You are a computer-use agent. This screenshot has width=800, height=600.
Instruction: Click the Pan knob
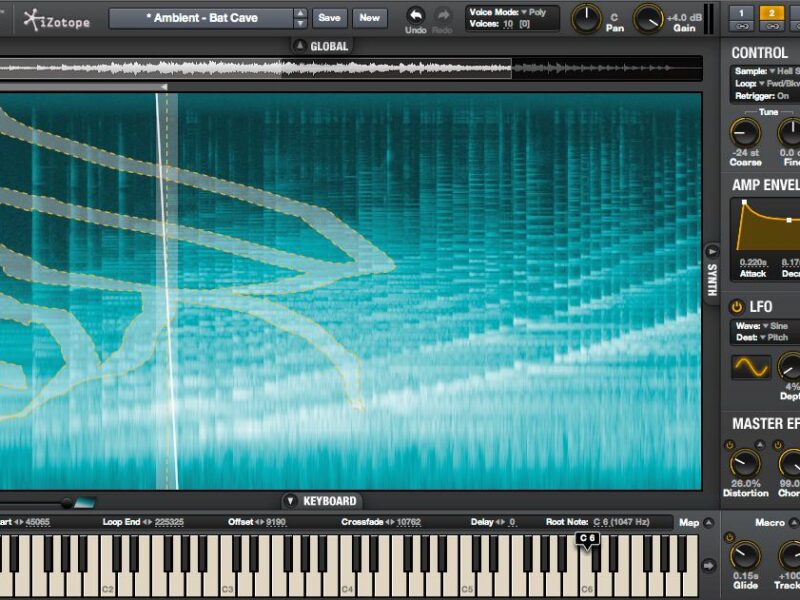[x=586, y=17]
